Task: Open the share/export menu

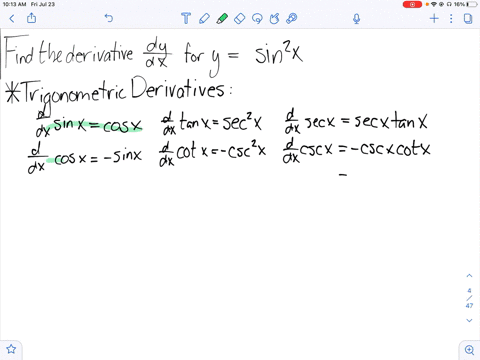Action: click(31, 18)
